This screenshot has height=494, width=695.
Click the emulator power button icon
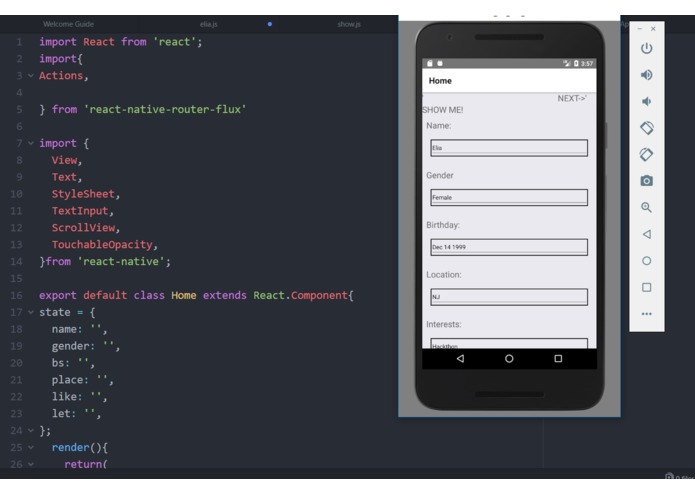[646, 48]
